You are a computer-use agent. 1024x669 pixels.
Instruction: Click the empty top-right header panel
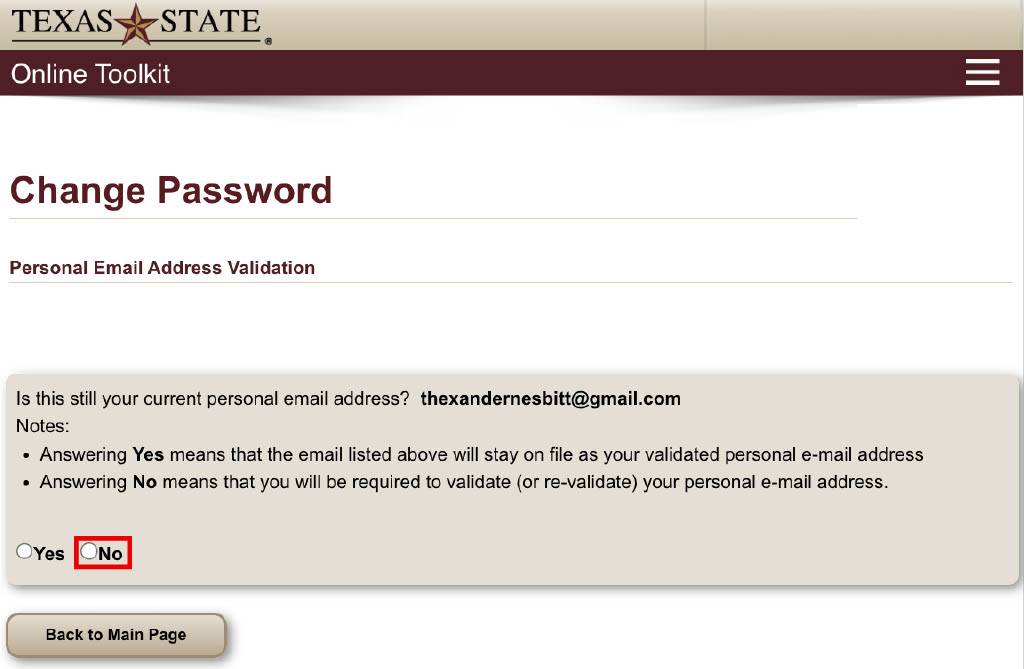[863, 25]
